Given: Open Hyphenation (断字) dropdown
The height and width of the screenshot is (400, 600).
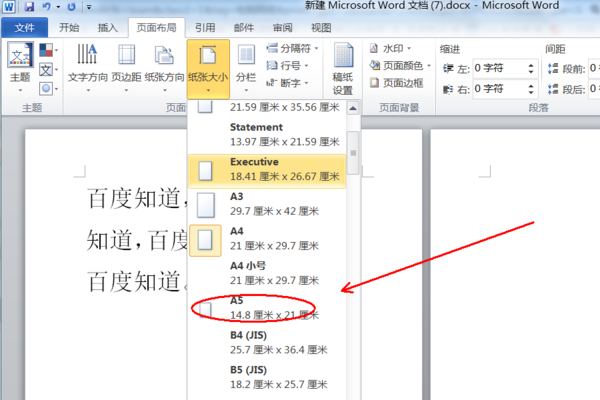Looking at the screenshot, I should pyautogui.click(x=288, y=83).
